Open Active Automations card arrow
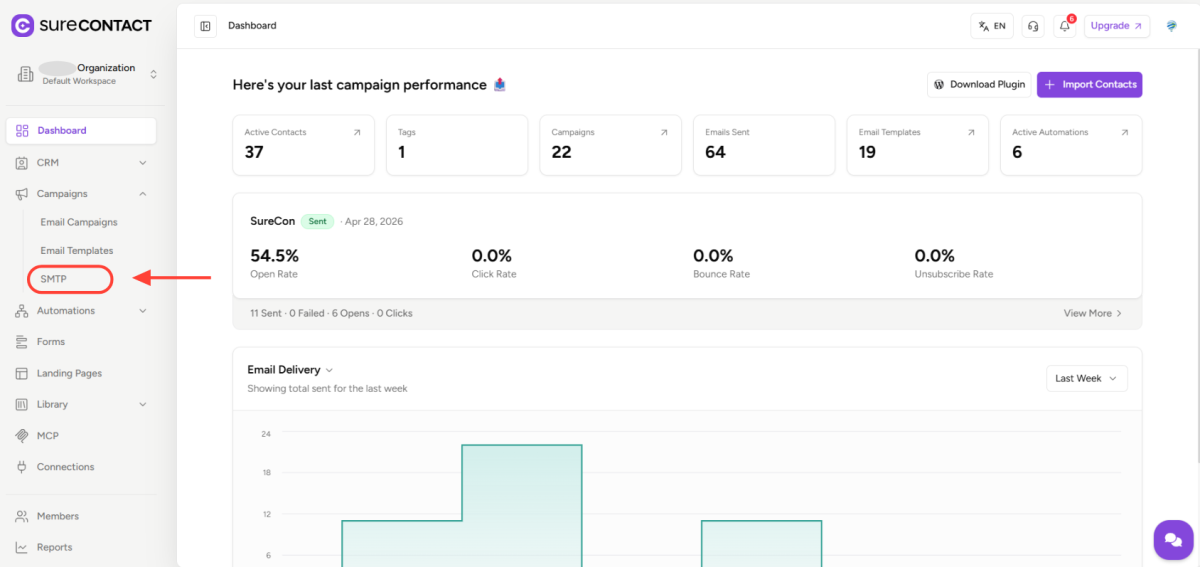The image size is (1200, 567). tap(1125, 132)
